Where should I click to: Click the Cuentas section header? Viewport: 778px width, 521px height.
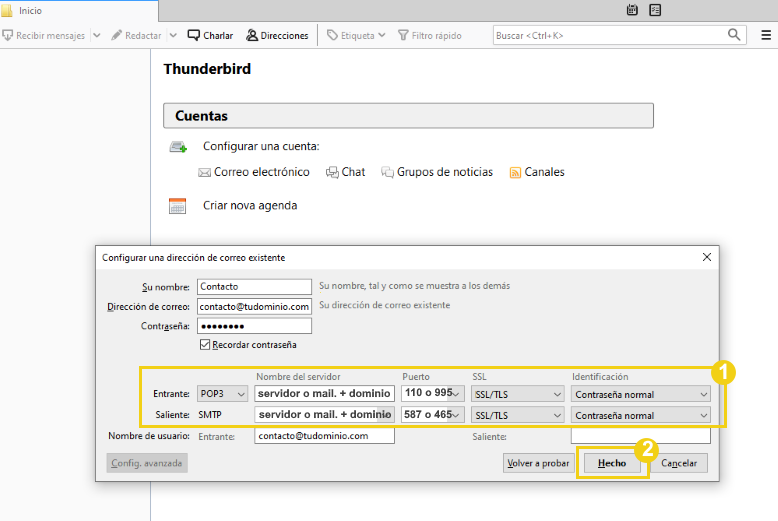[408, 116]
